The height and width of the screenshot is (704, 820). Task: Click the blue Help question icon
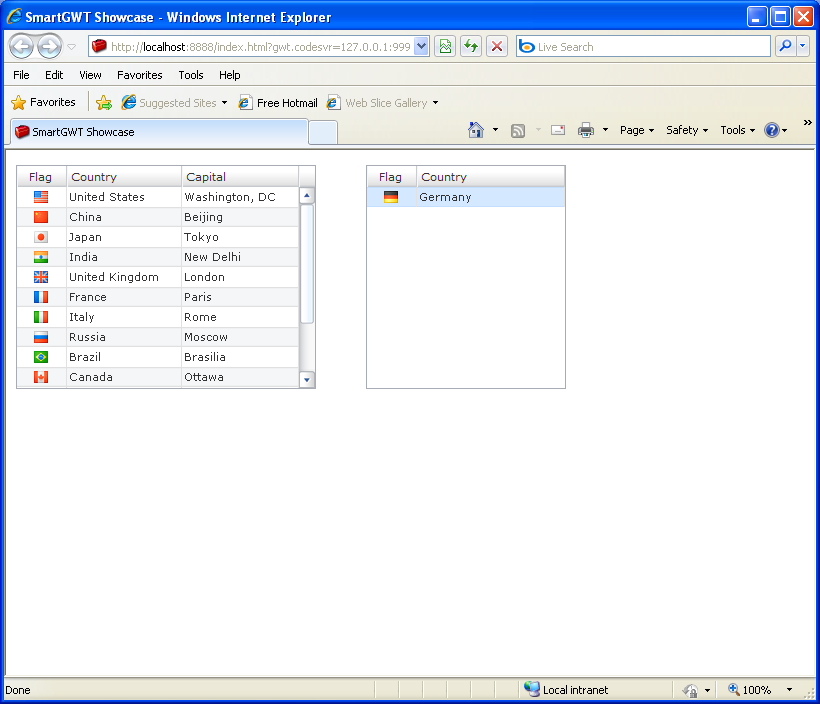(772, 130)
